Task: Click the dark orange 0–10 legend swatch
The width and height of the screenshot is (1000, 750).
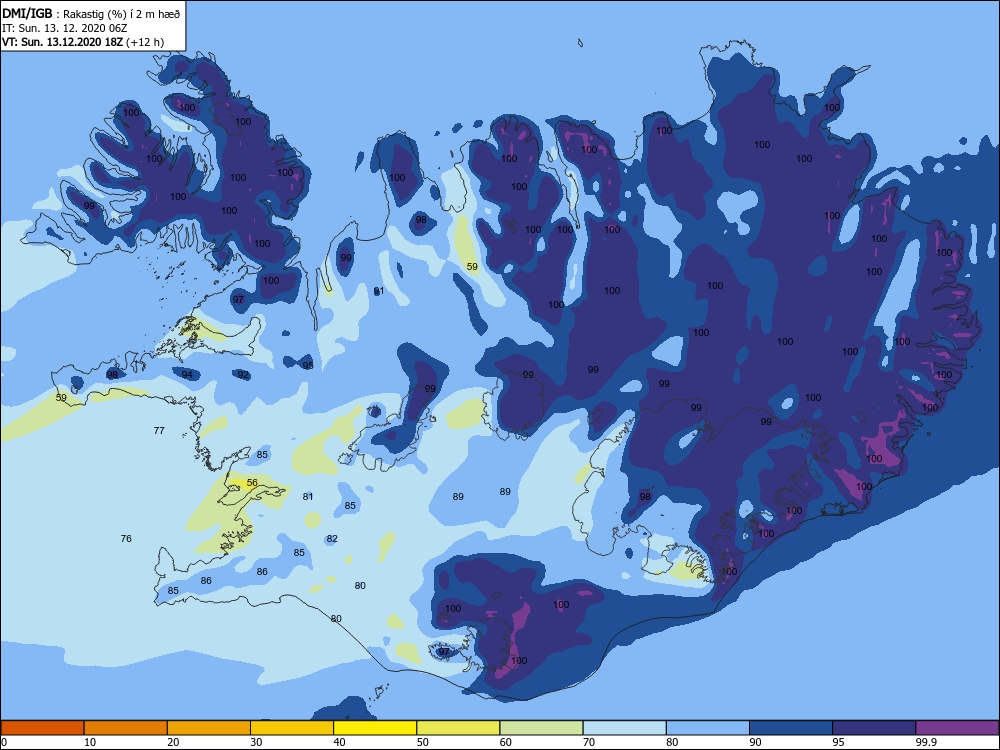Action: (42, 728)
